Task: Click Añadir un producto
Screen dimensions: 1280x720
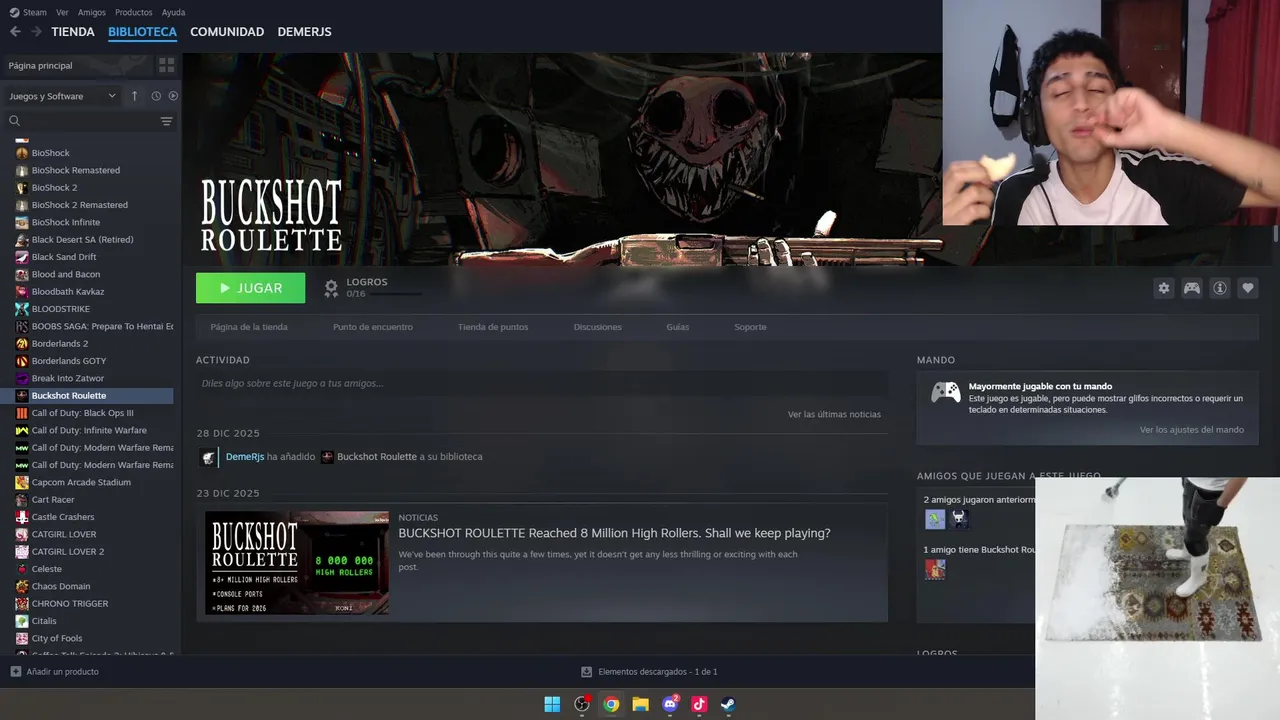Action: tap(54, 672)
